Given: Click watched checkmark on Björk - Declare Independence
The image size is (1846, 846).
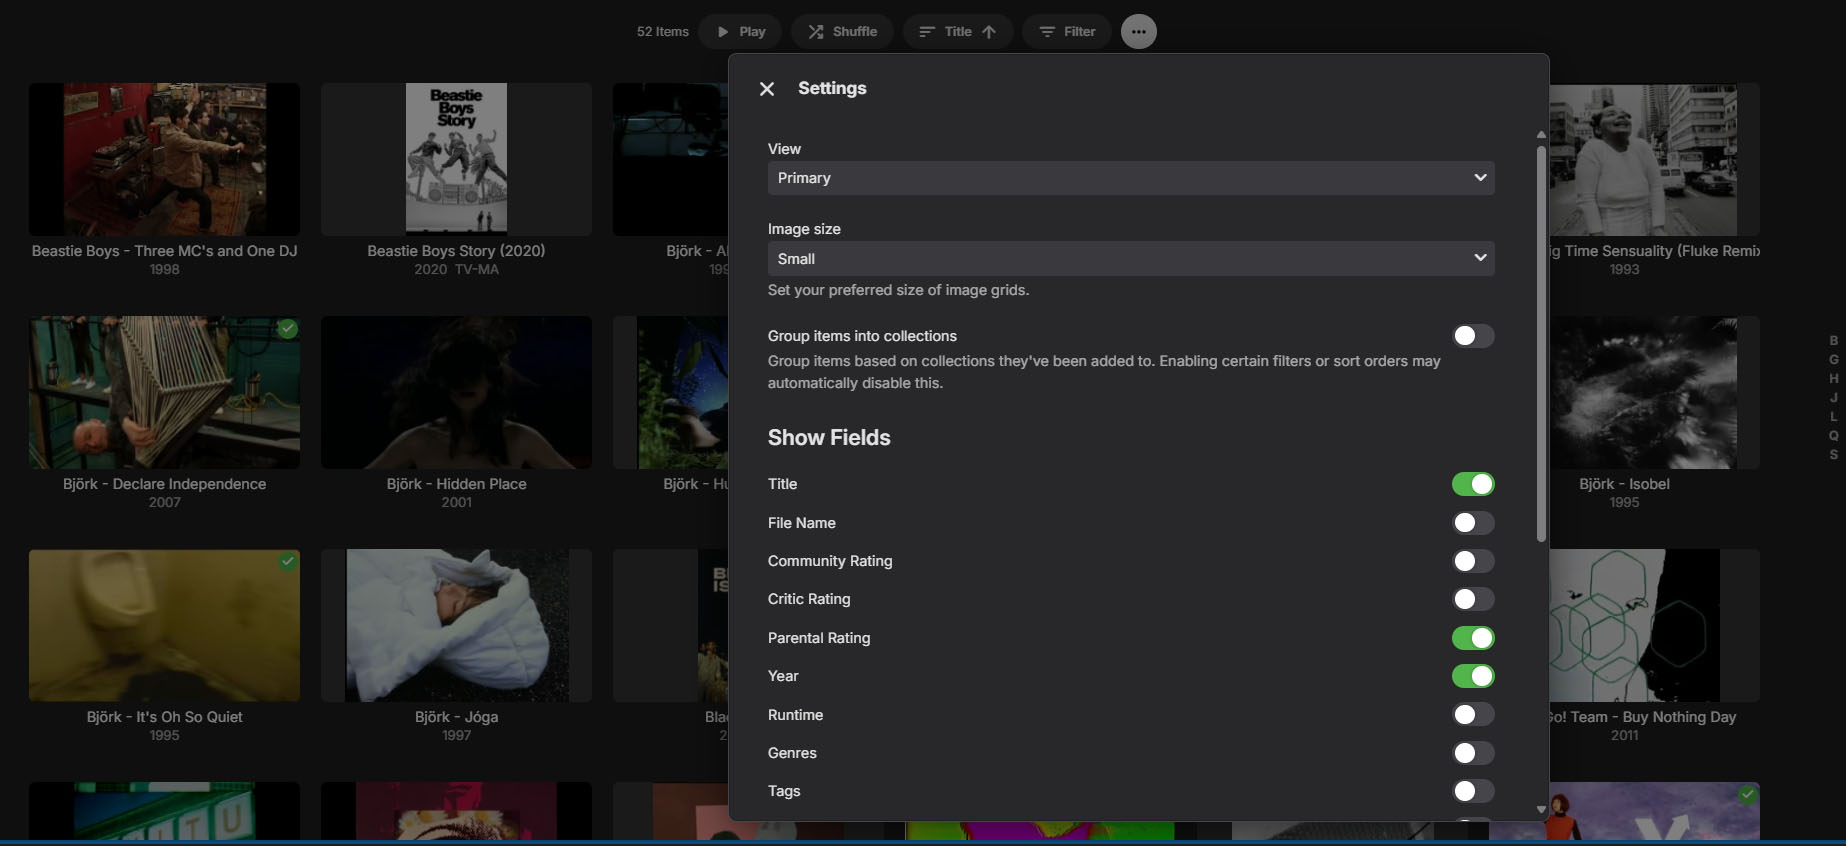Looking at the screenshot, I should [288, 329].
